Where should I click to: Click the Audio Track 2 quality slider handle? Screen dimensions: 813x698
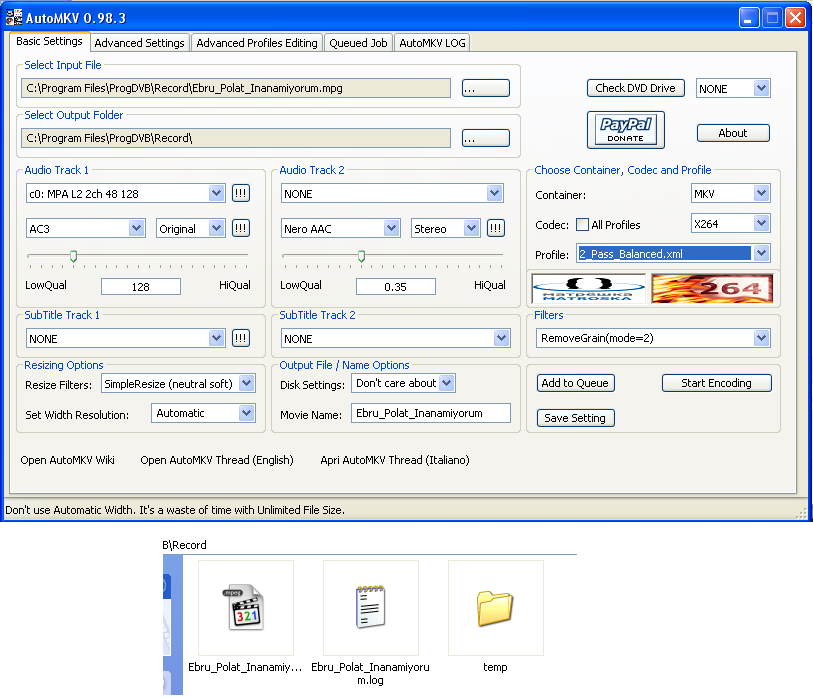pos(361,256)
